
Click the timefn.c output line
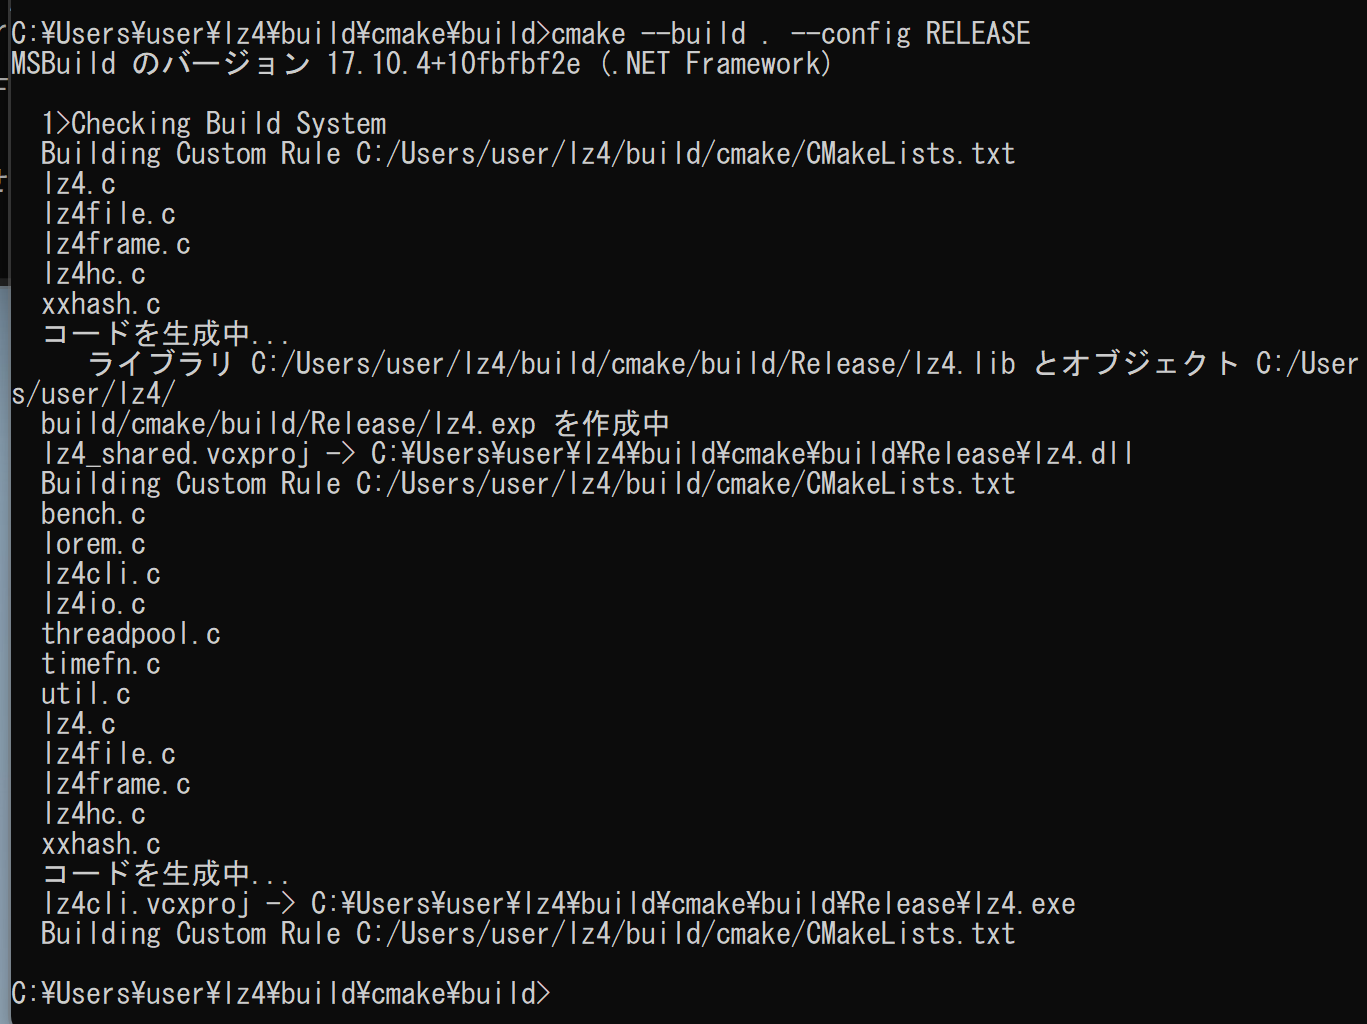101,663
